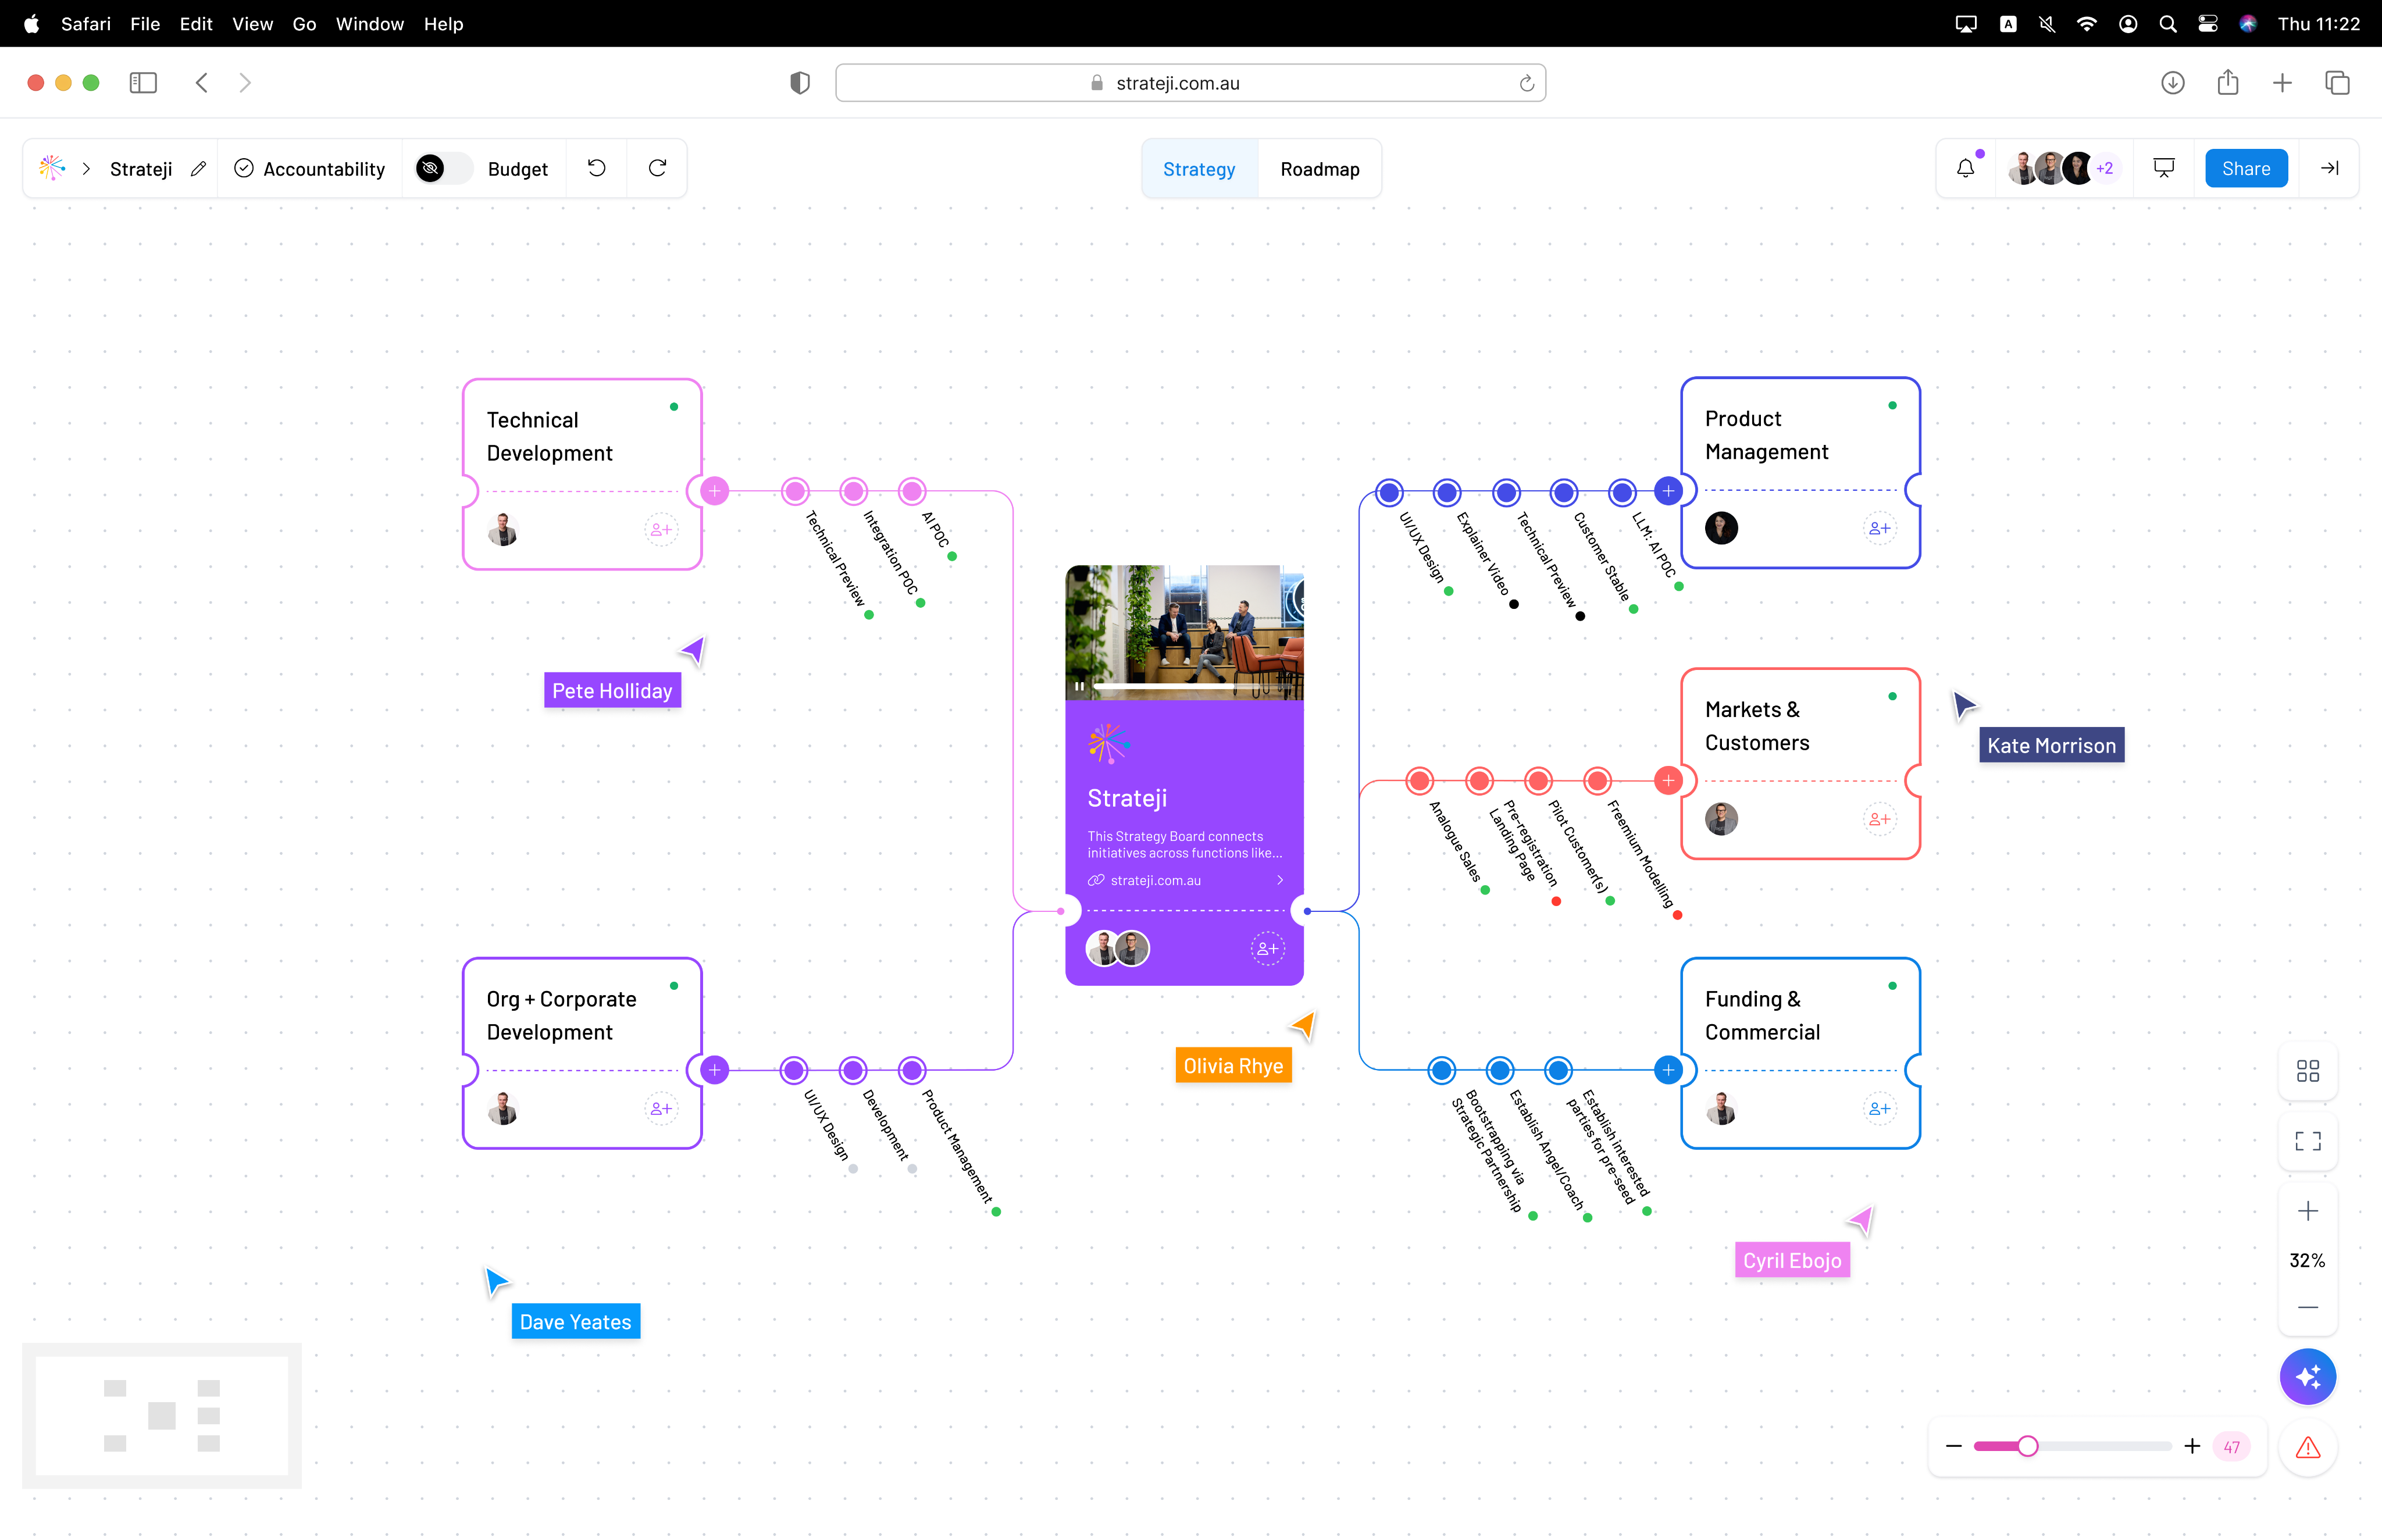Switch to the Roadmap tab
Image resolution: width=2382 pixels, height=1540 pixels.
[1319, 169]
